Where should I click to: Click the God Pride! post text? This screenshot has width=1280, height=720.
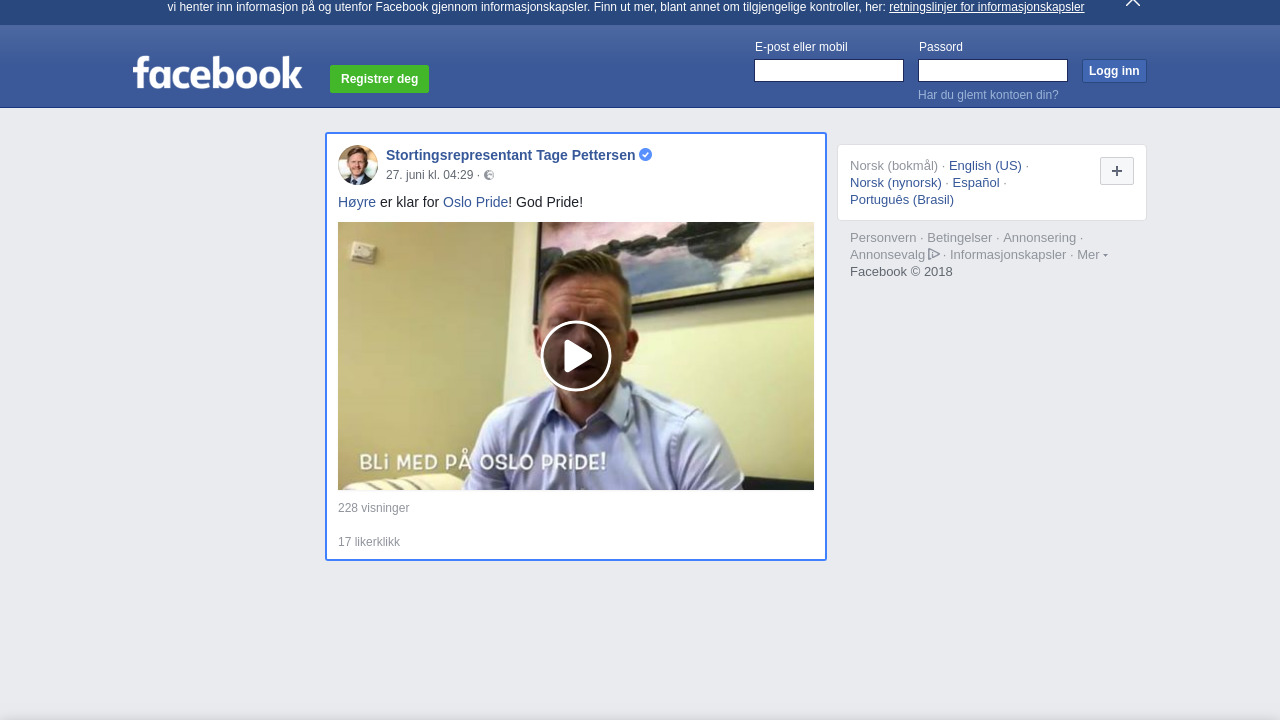pyautogui.click(x=549, y=202)
